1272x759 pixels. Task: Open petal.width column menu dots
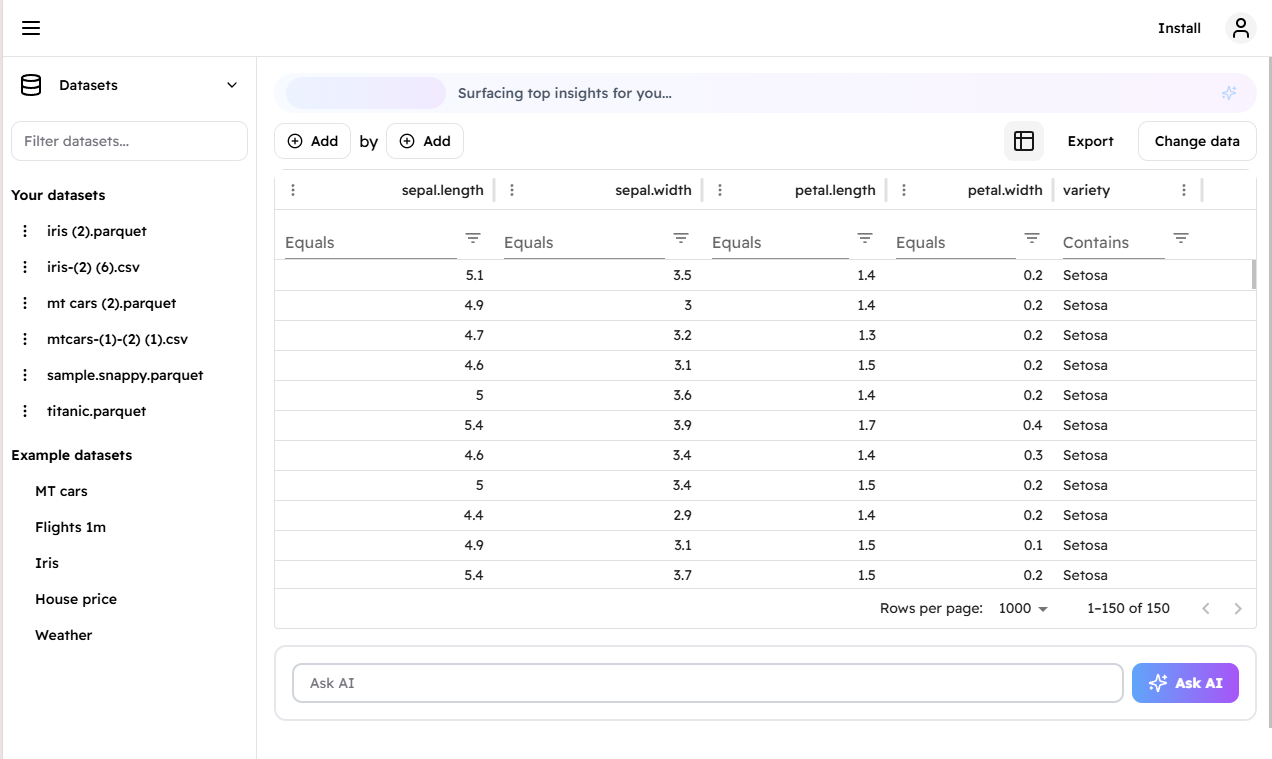pyautogui.click(x=904, y=190)
